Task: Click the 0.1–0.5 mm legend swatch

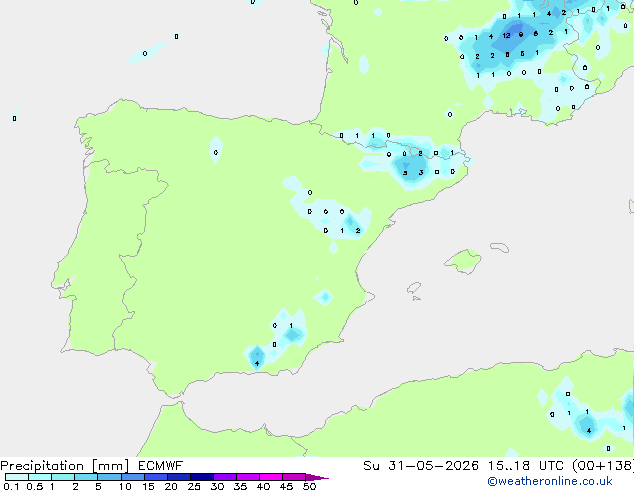Action: pyautogui.click(x=17, y=477)
